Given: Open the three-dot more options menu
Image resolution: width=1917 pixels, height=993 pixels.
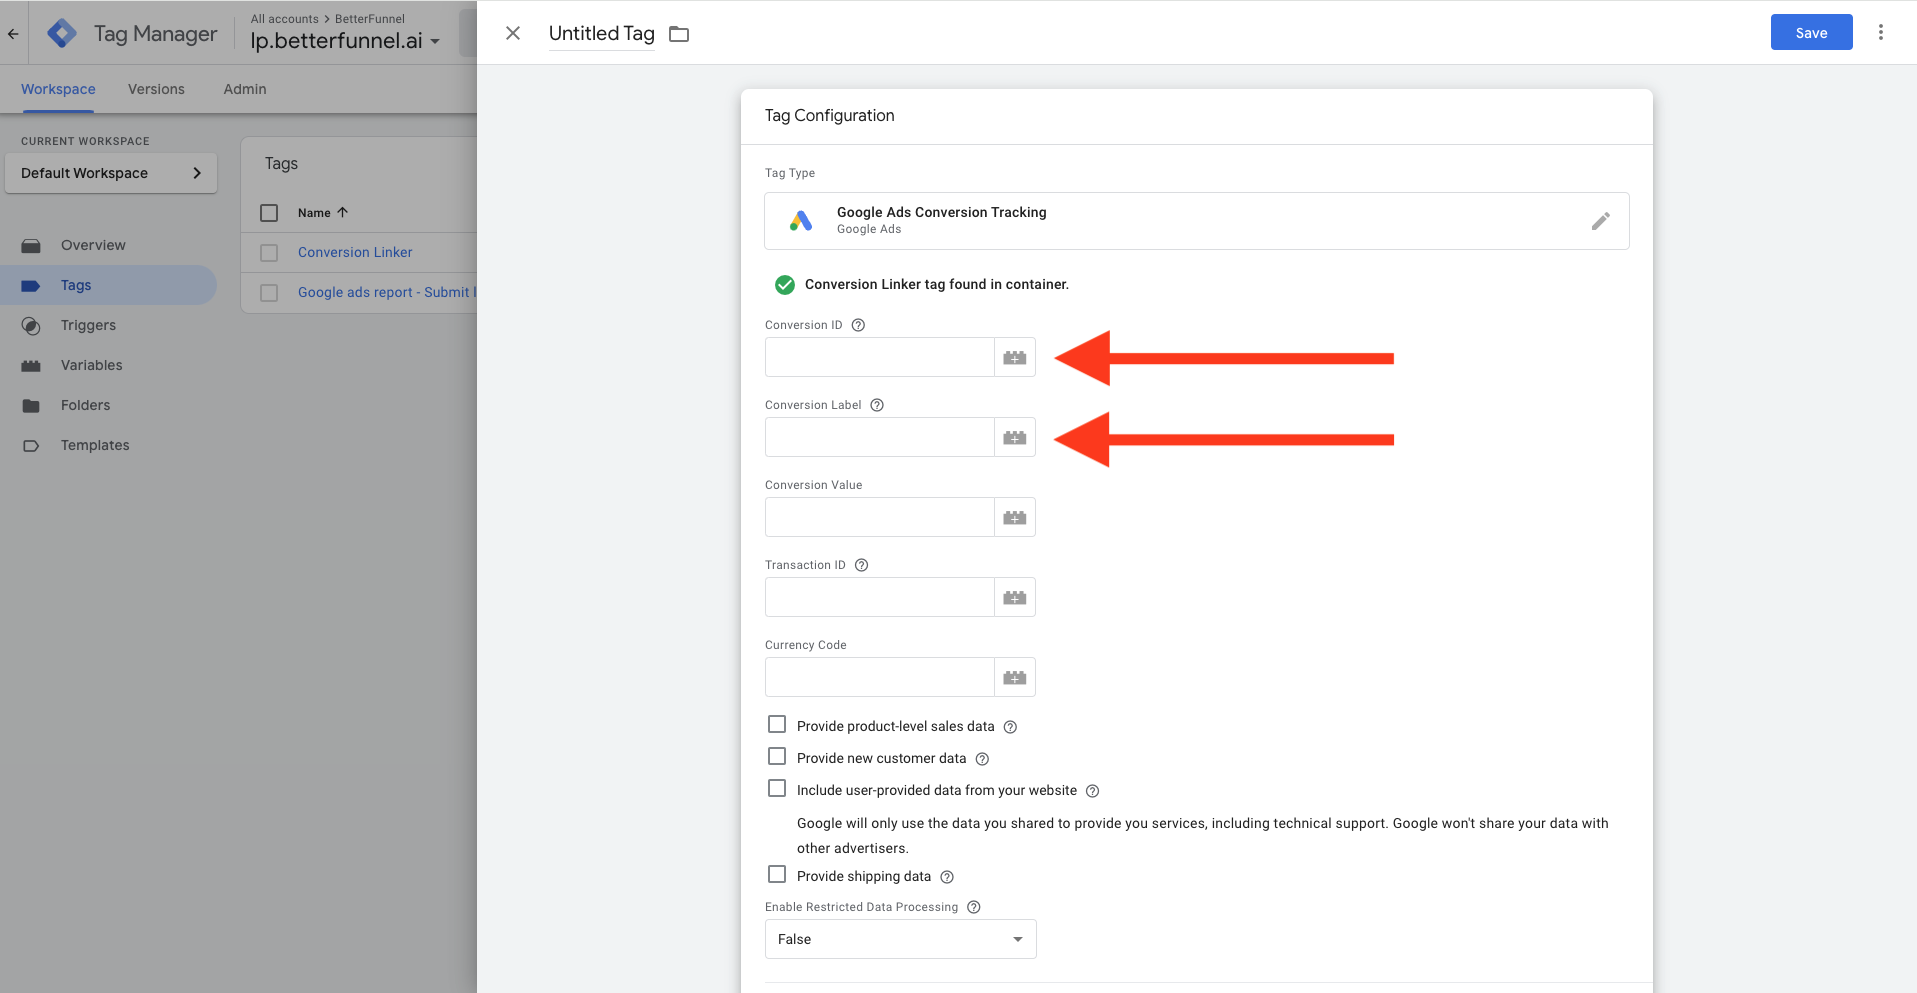Looking at the screenshot, I should [x=1880, y=32].
